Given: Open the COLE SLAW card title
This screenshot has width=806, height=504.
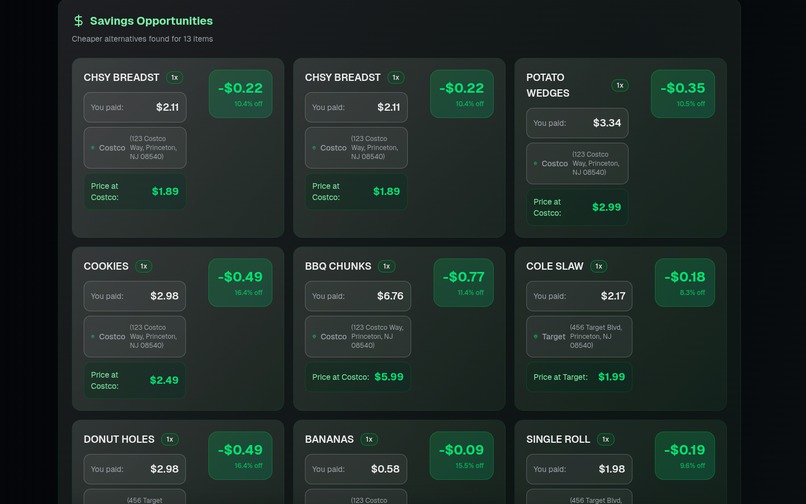Looking at the screenshot, I should [555, 266].
